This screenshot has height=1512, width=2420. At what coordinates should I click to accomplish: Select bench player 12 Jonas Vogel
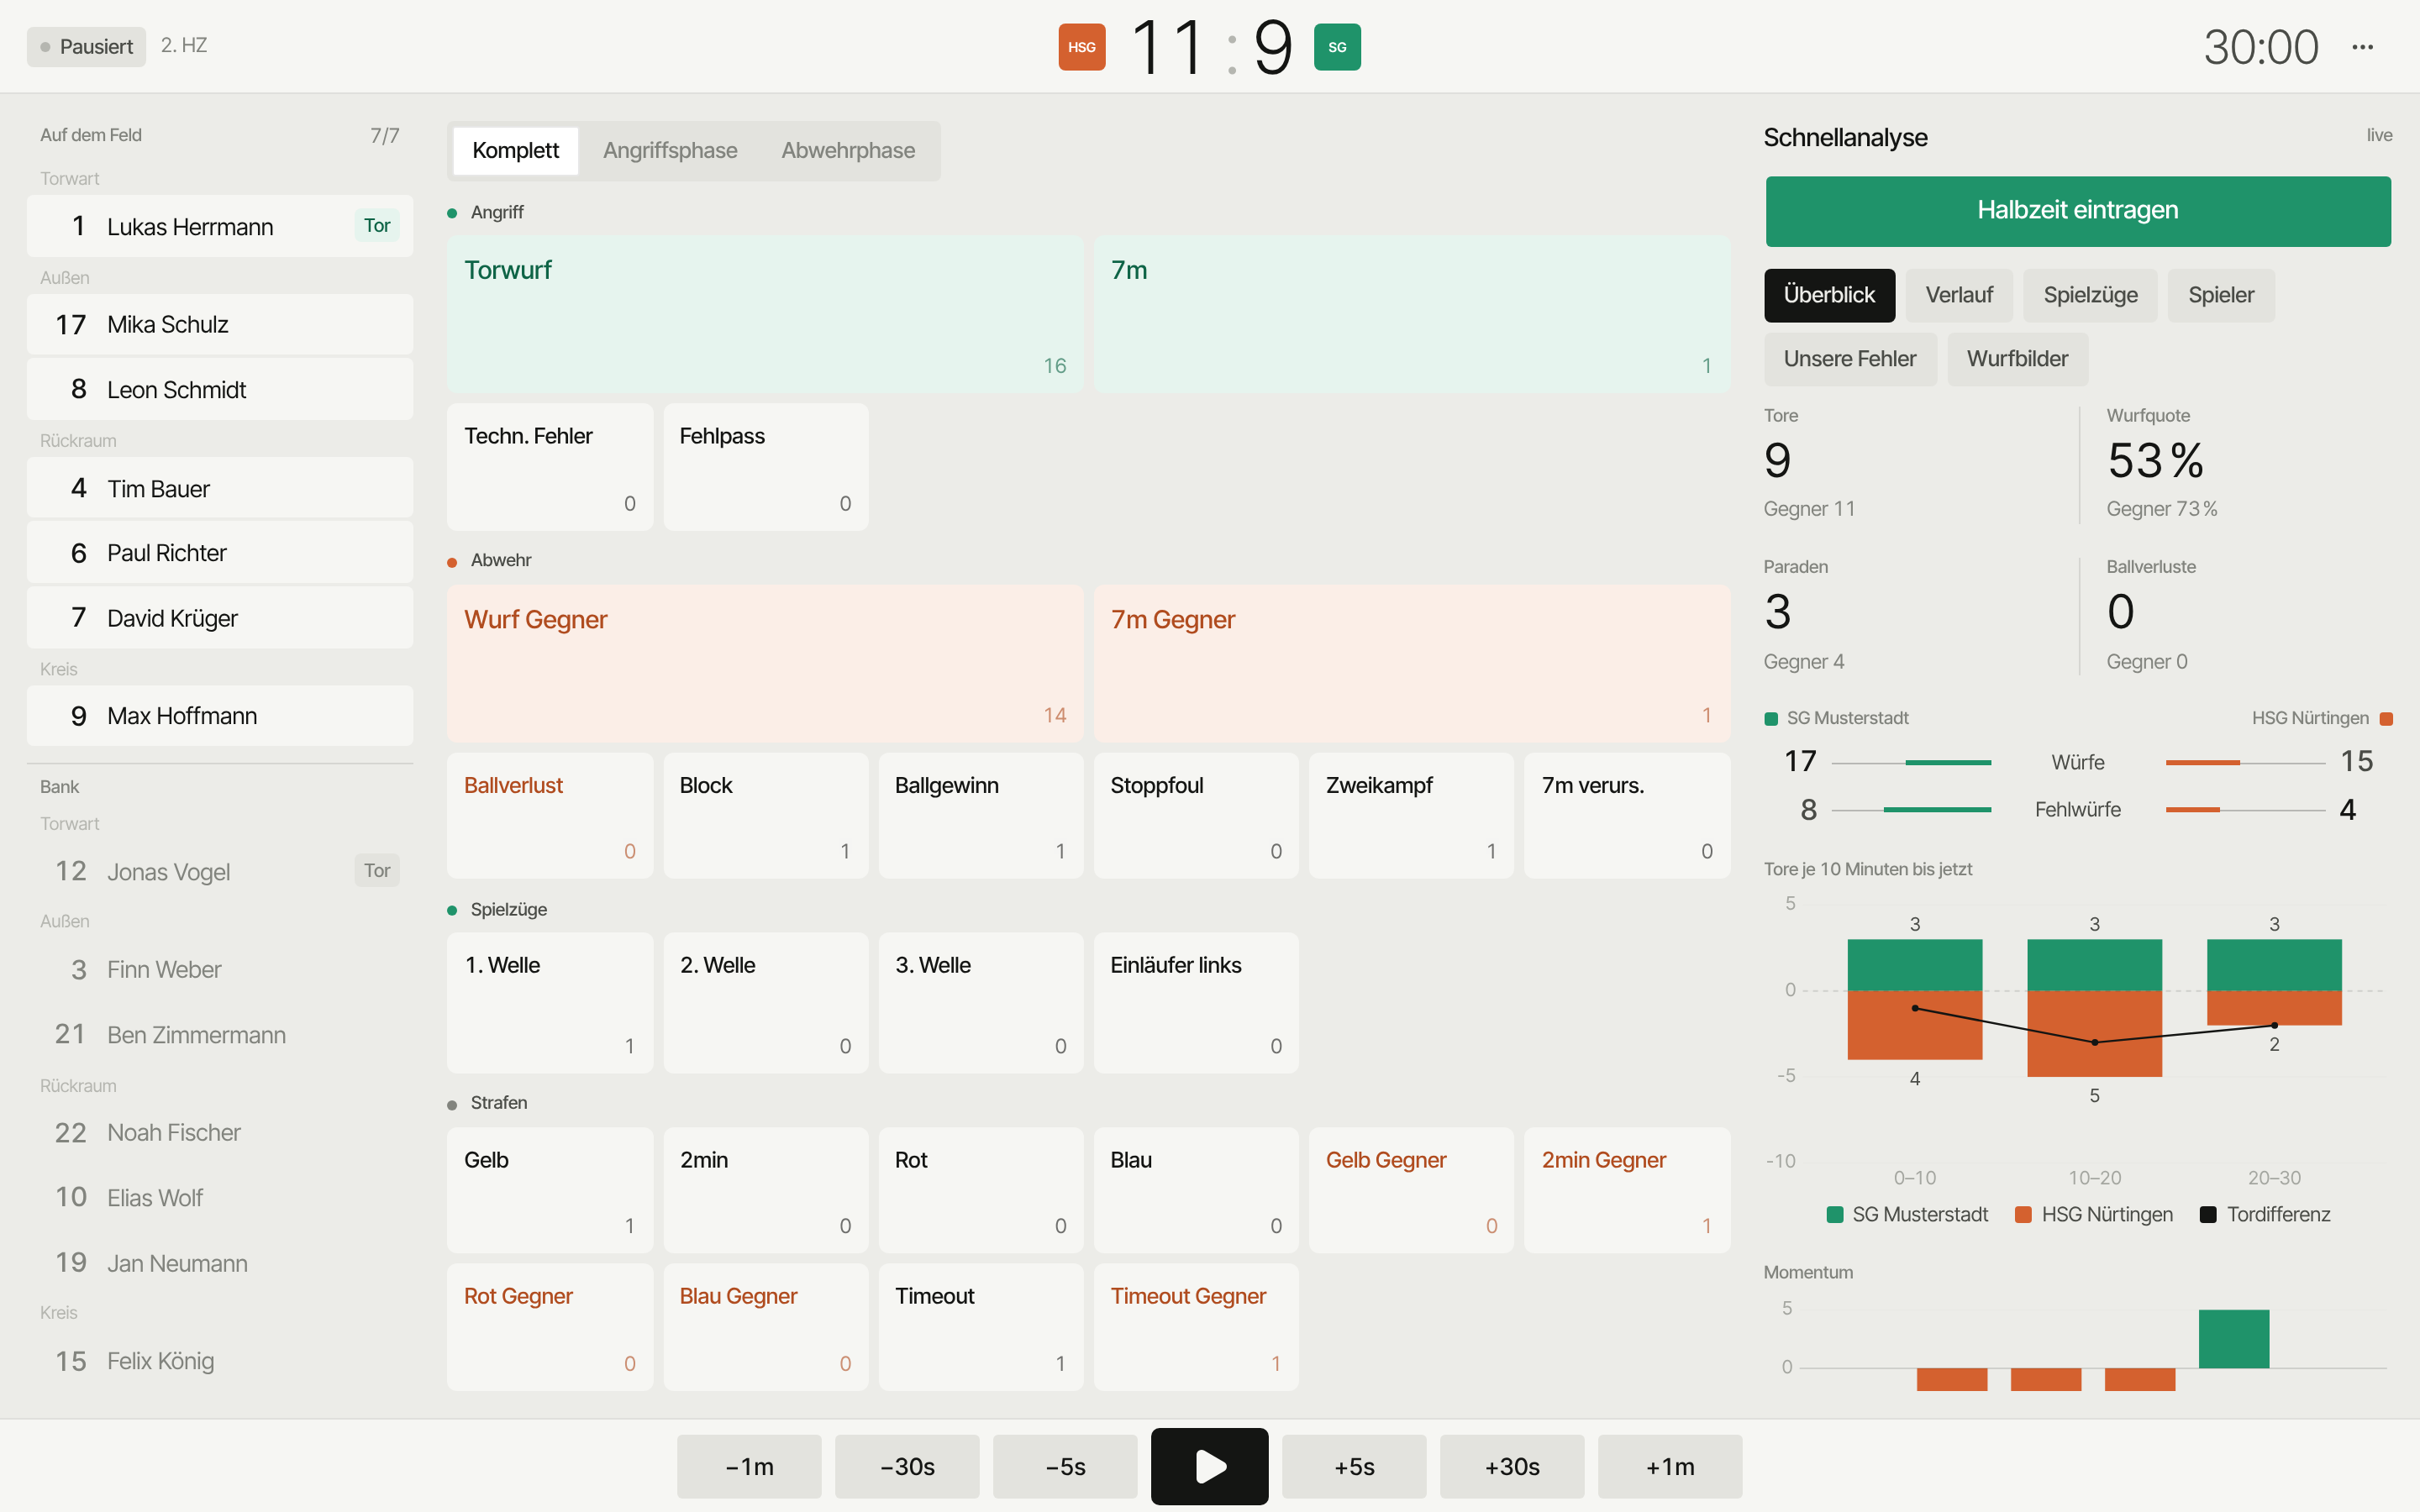pos(220,871)
